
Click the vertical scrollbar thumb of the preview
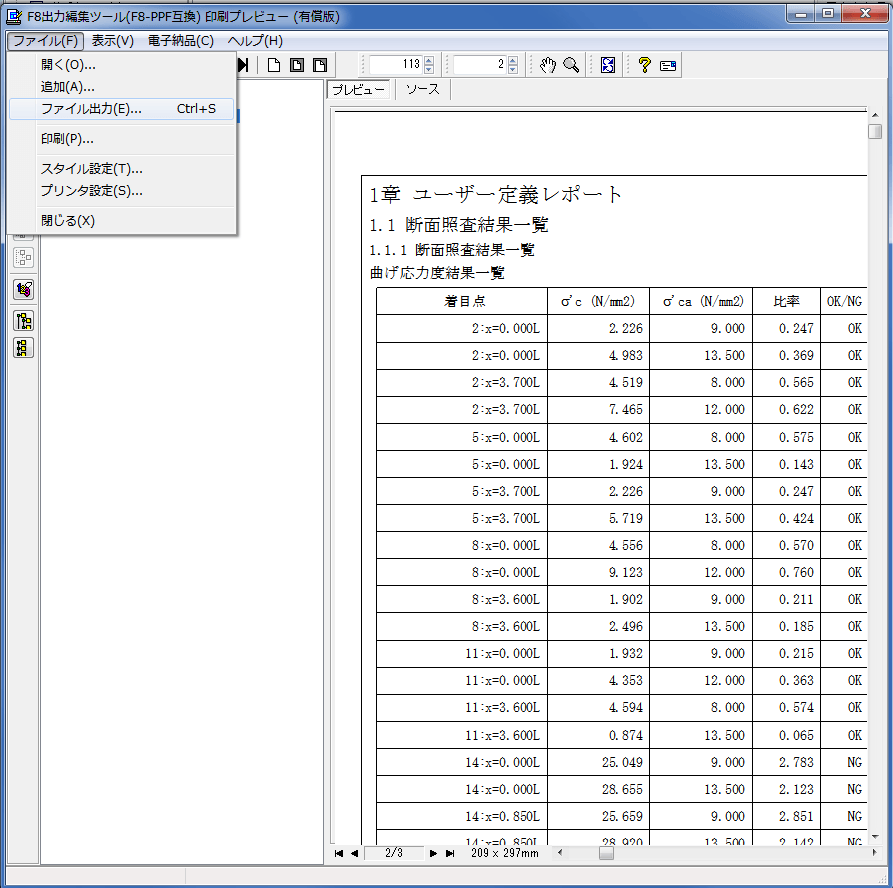[x=875, y=132]
